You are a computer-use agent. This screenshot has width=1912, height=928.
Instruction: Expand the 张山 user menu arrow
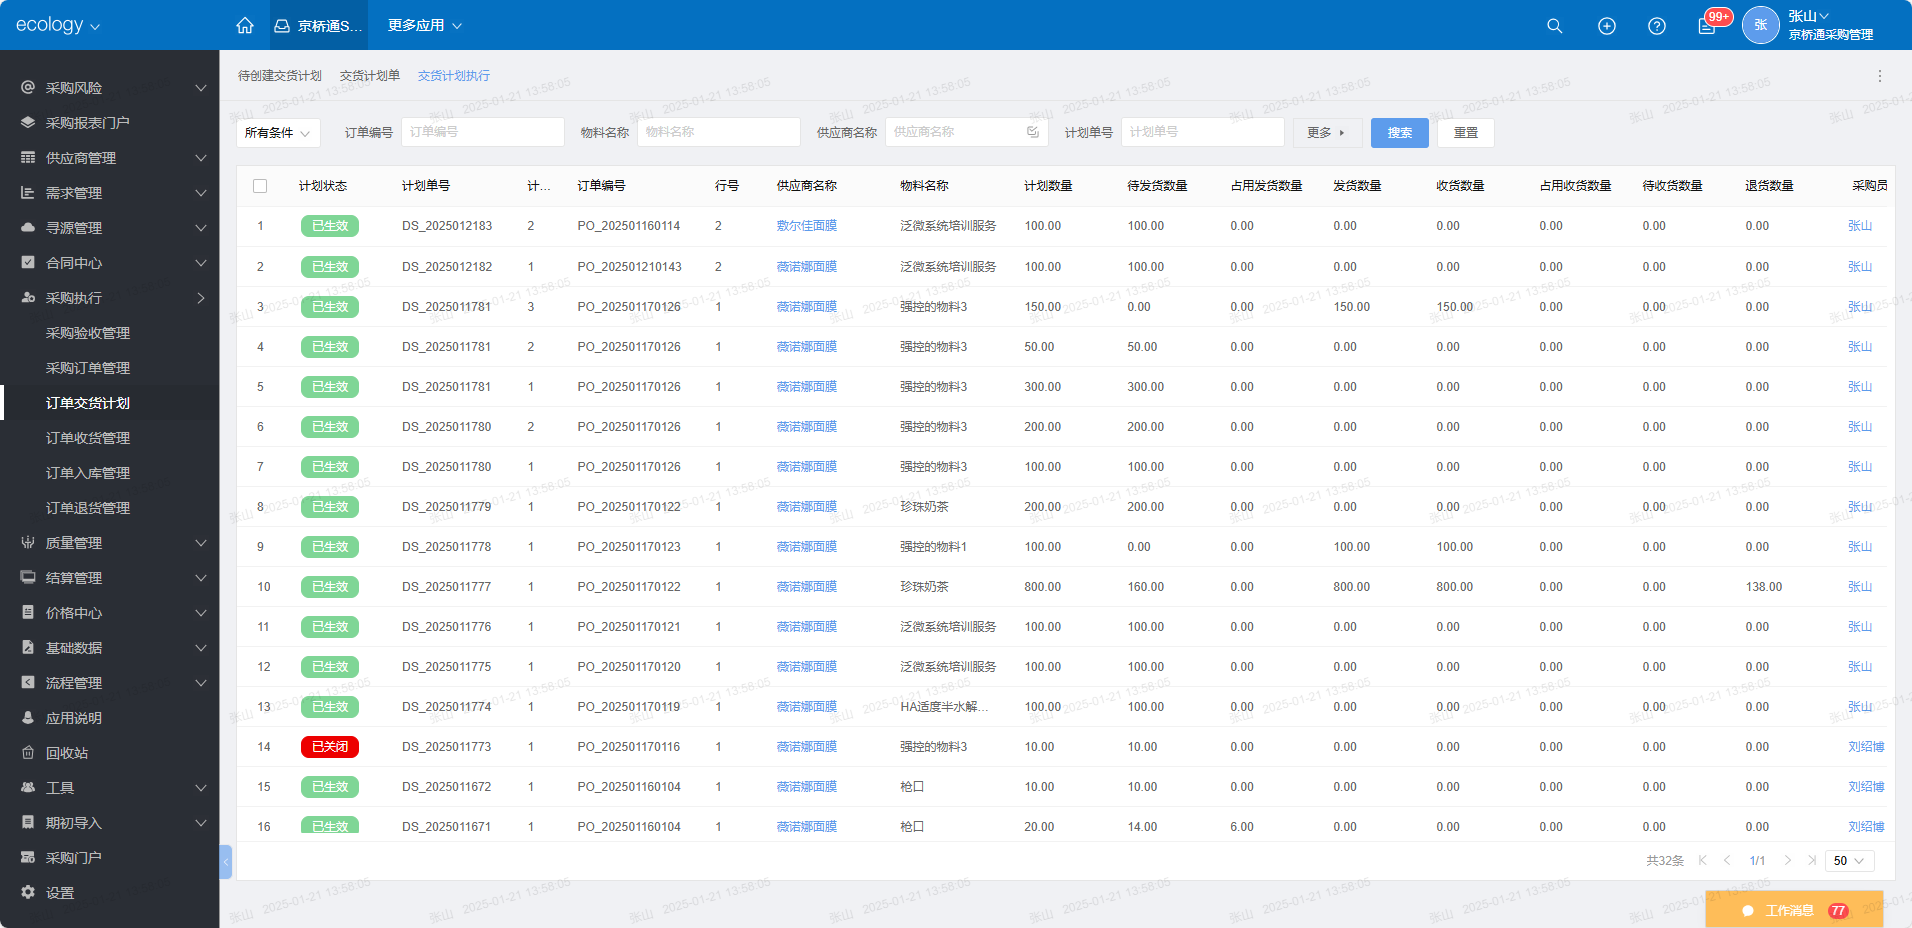1824,16
